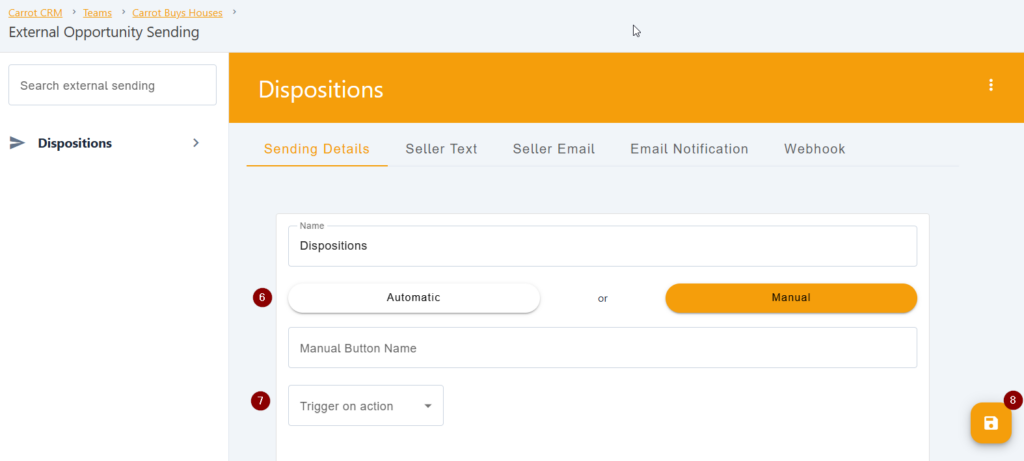Open the Webhook tab
Viewport: 1024px width, 461px height.
click(814, 149)
